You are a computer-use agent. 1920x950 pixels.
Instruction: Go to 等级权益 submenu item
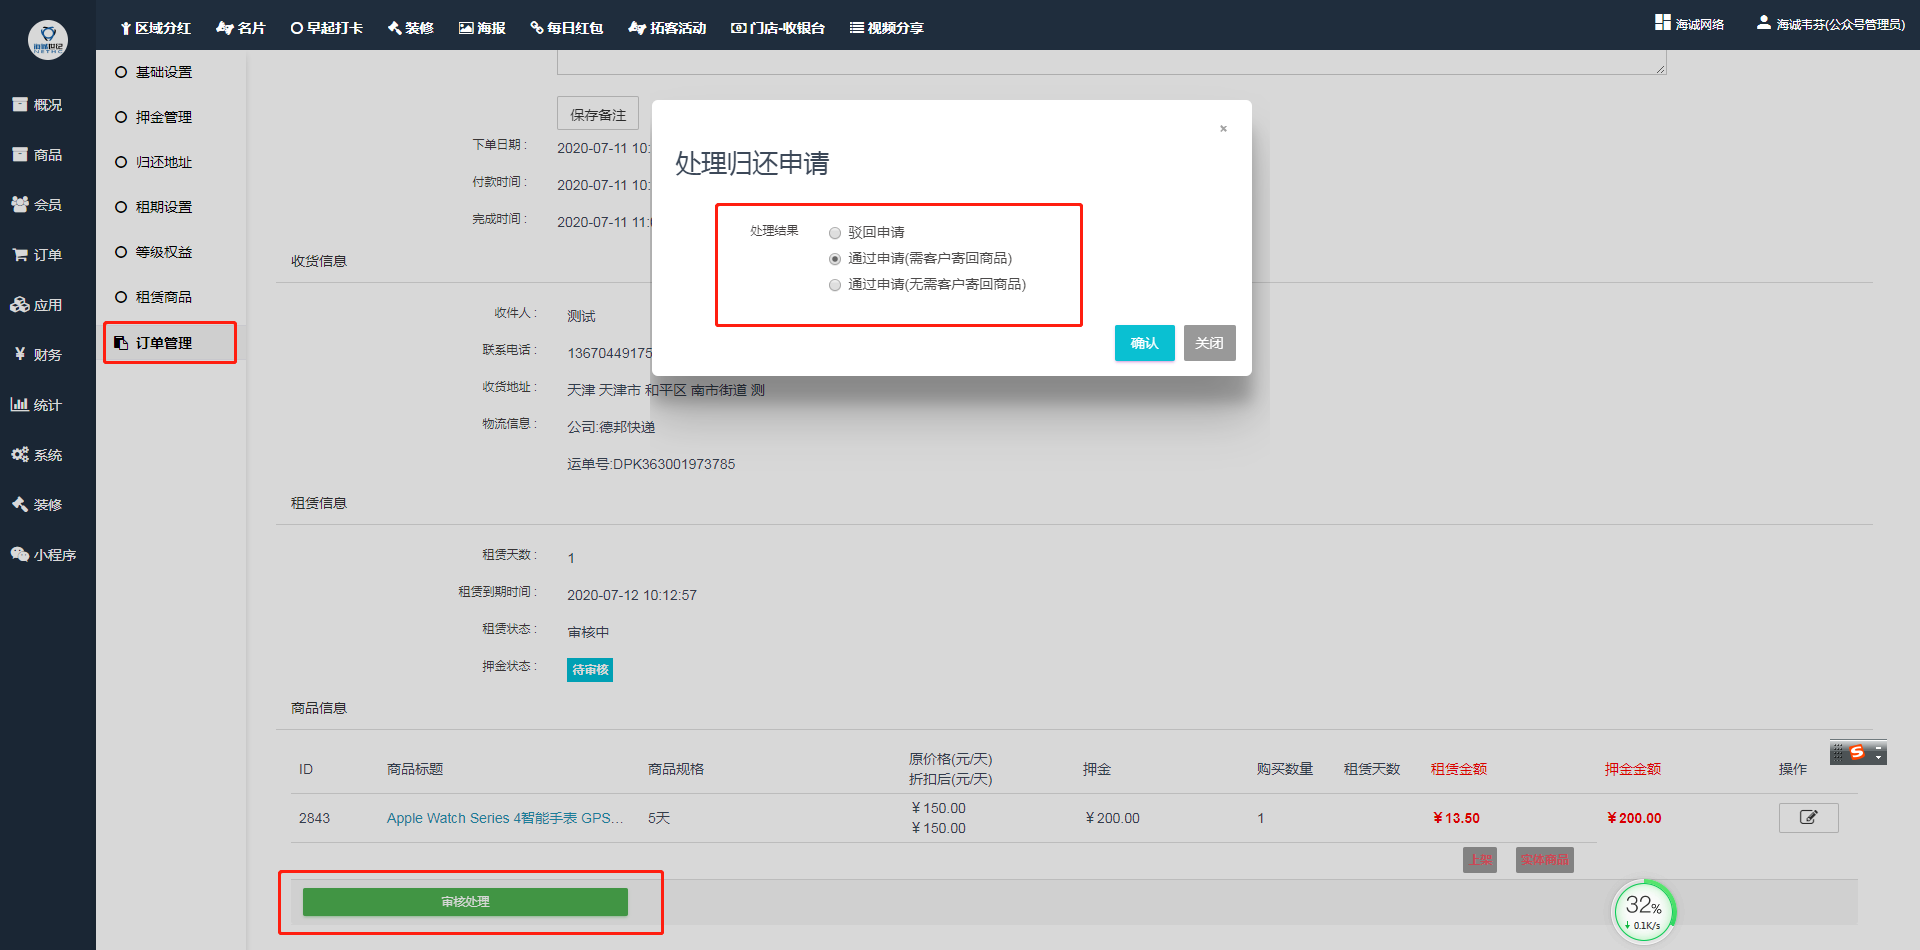(x=154, y=252)
